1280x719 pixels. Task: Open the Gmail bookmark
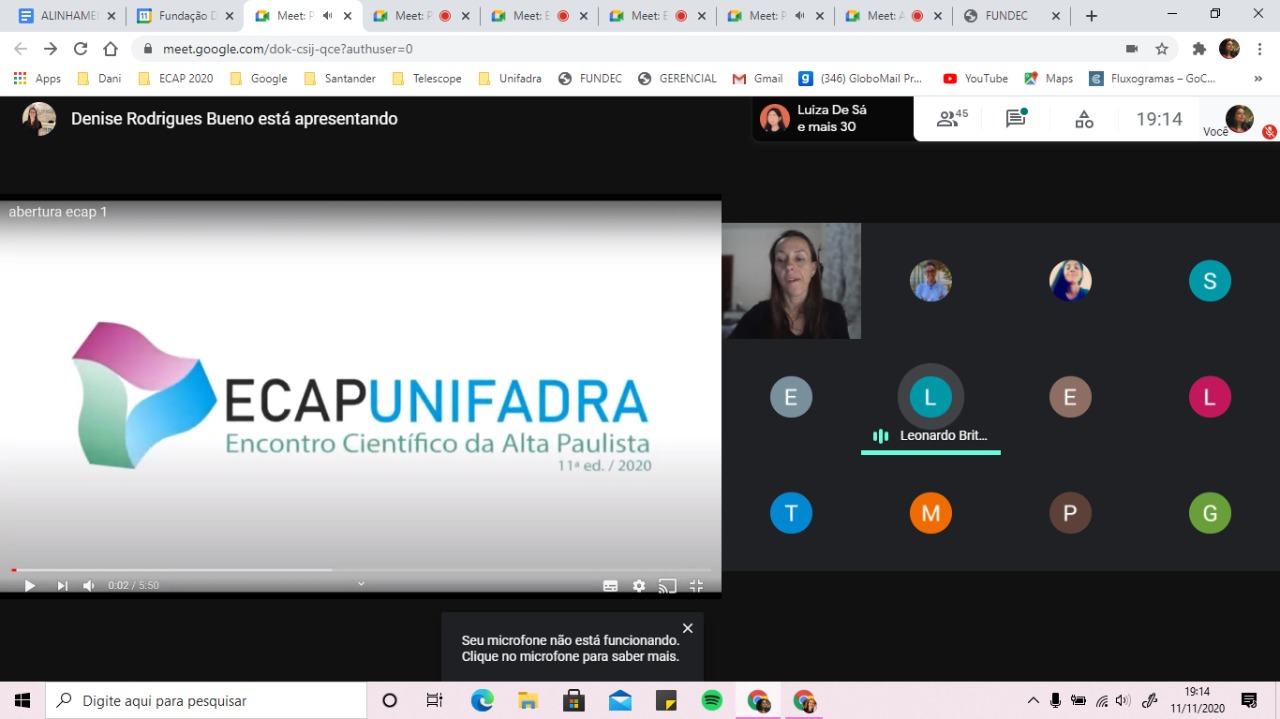tap(758, 78)
